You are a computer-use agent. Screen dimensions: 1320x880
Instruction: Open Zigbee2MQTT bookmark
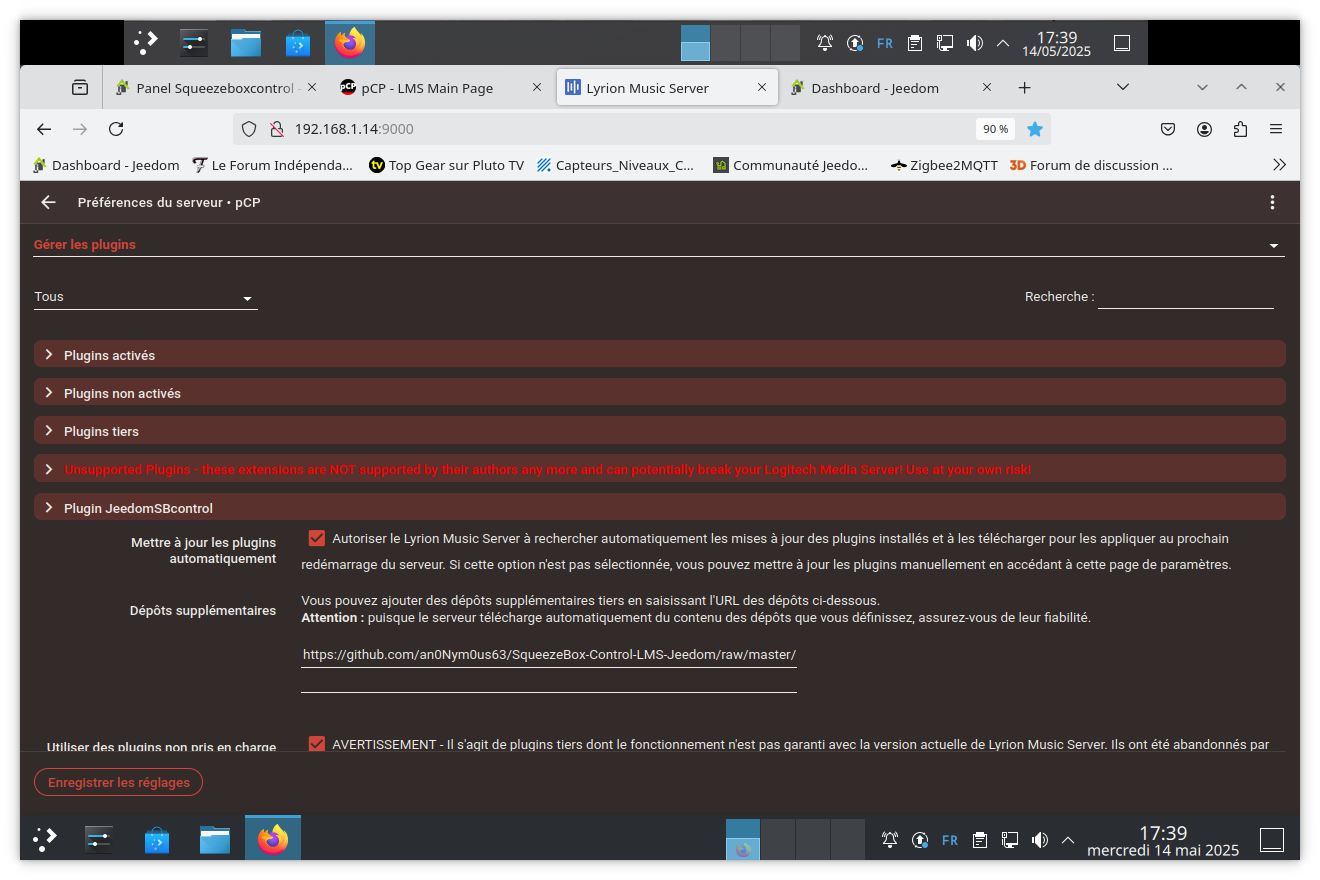(944, 165)
